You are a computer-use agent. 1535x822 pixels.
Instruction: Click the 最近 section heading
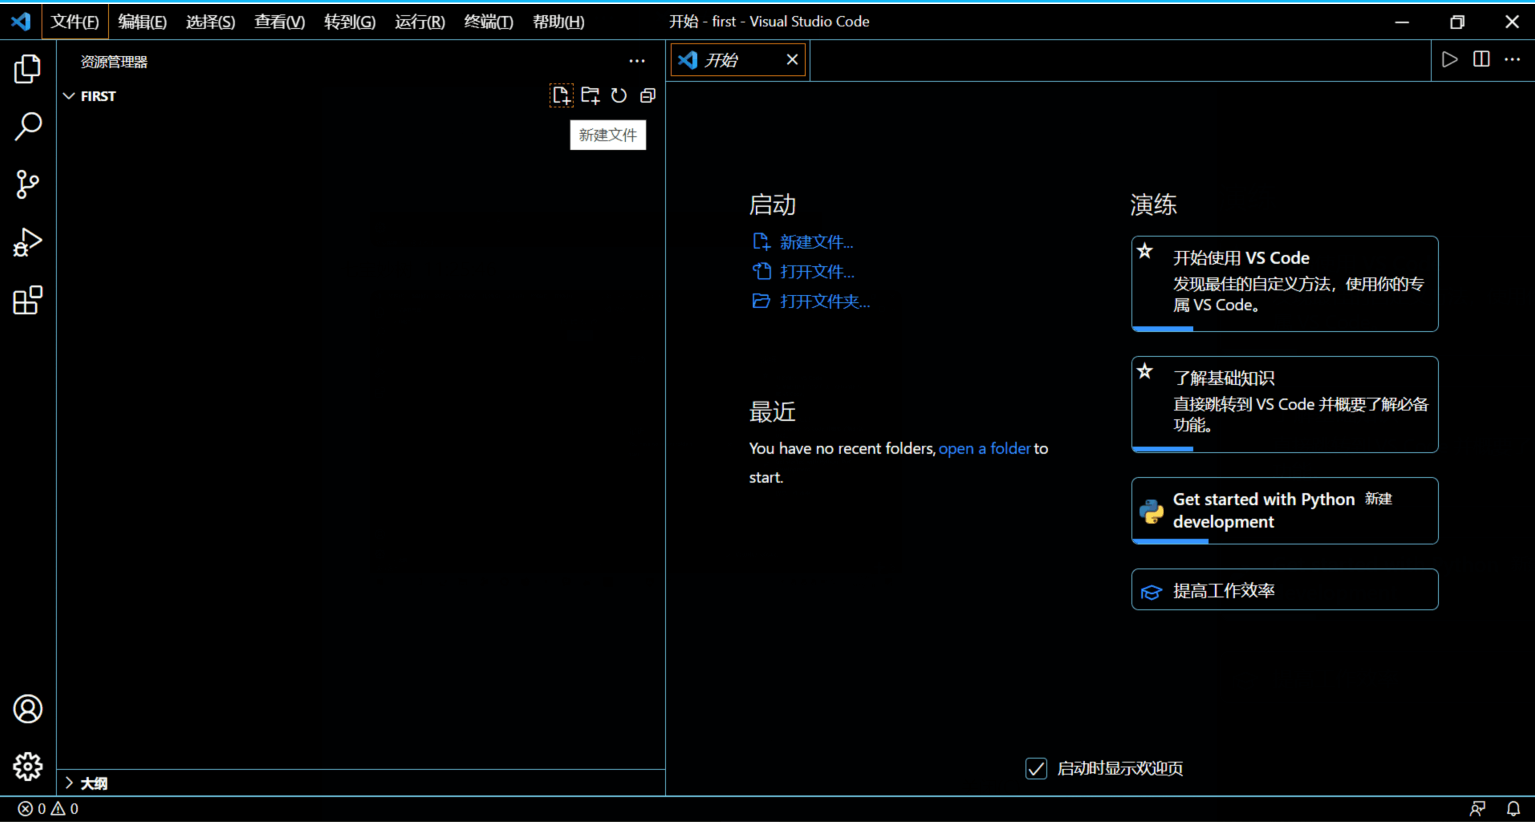pos(772,412)
